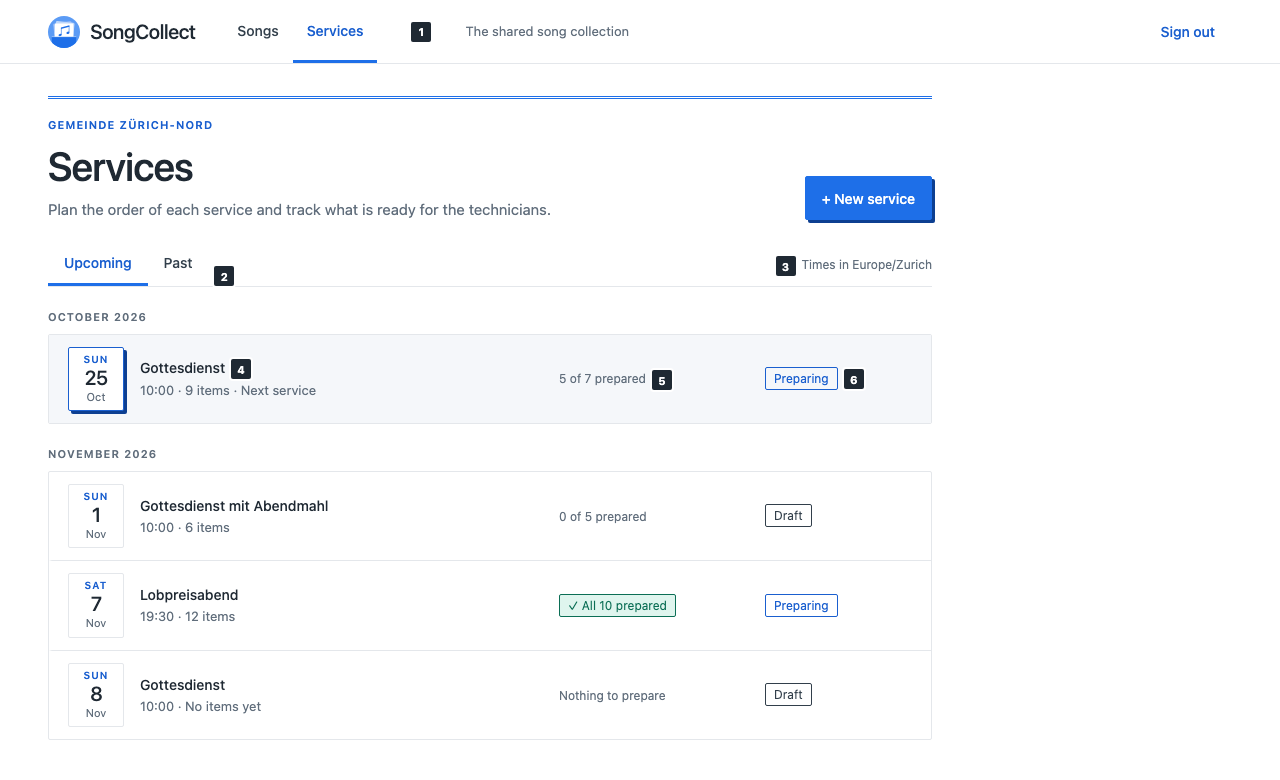Click the SongCollect music note logo
1280x780 pixels.
coord(64,32)
